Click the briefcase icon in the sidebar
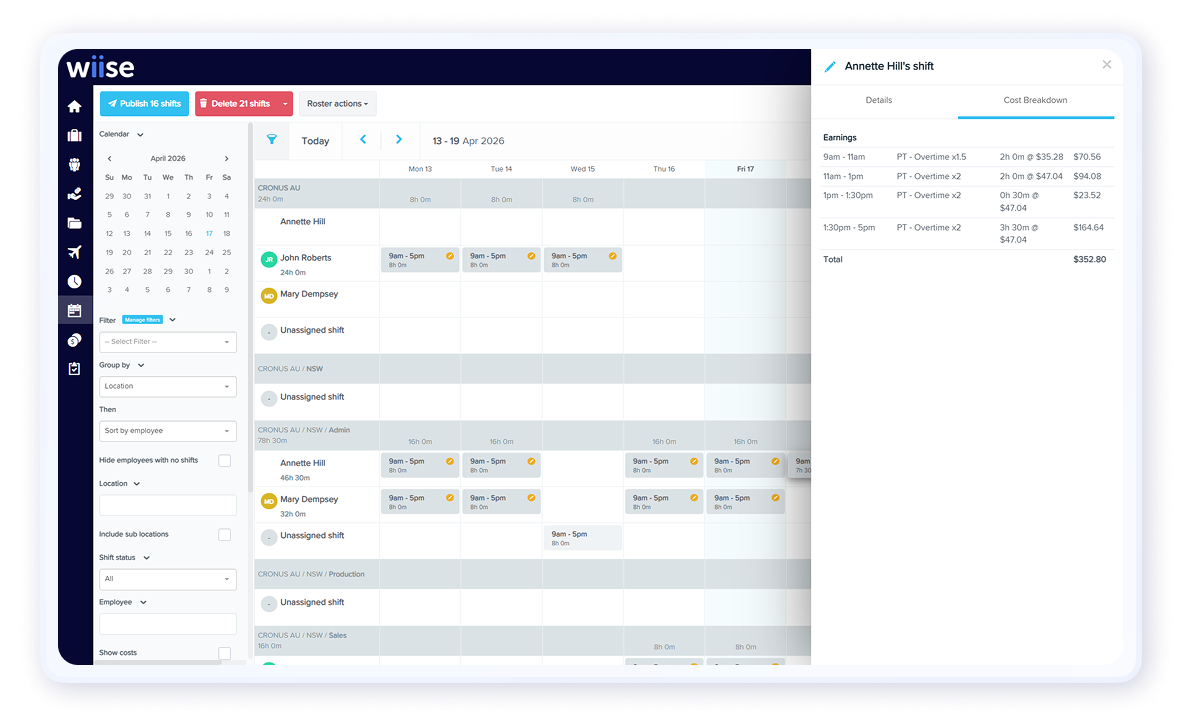 coord(74,136)
